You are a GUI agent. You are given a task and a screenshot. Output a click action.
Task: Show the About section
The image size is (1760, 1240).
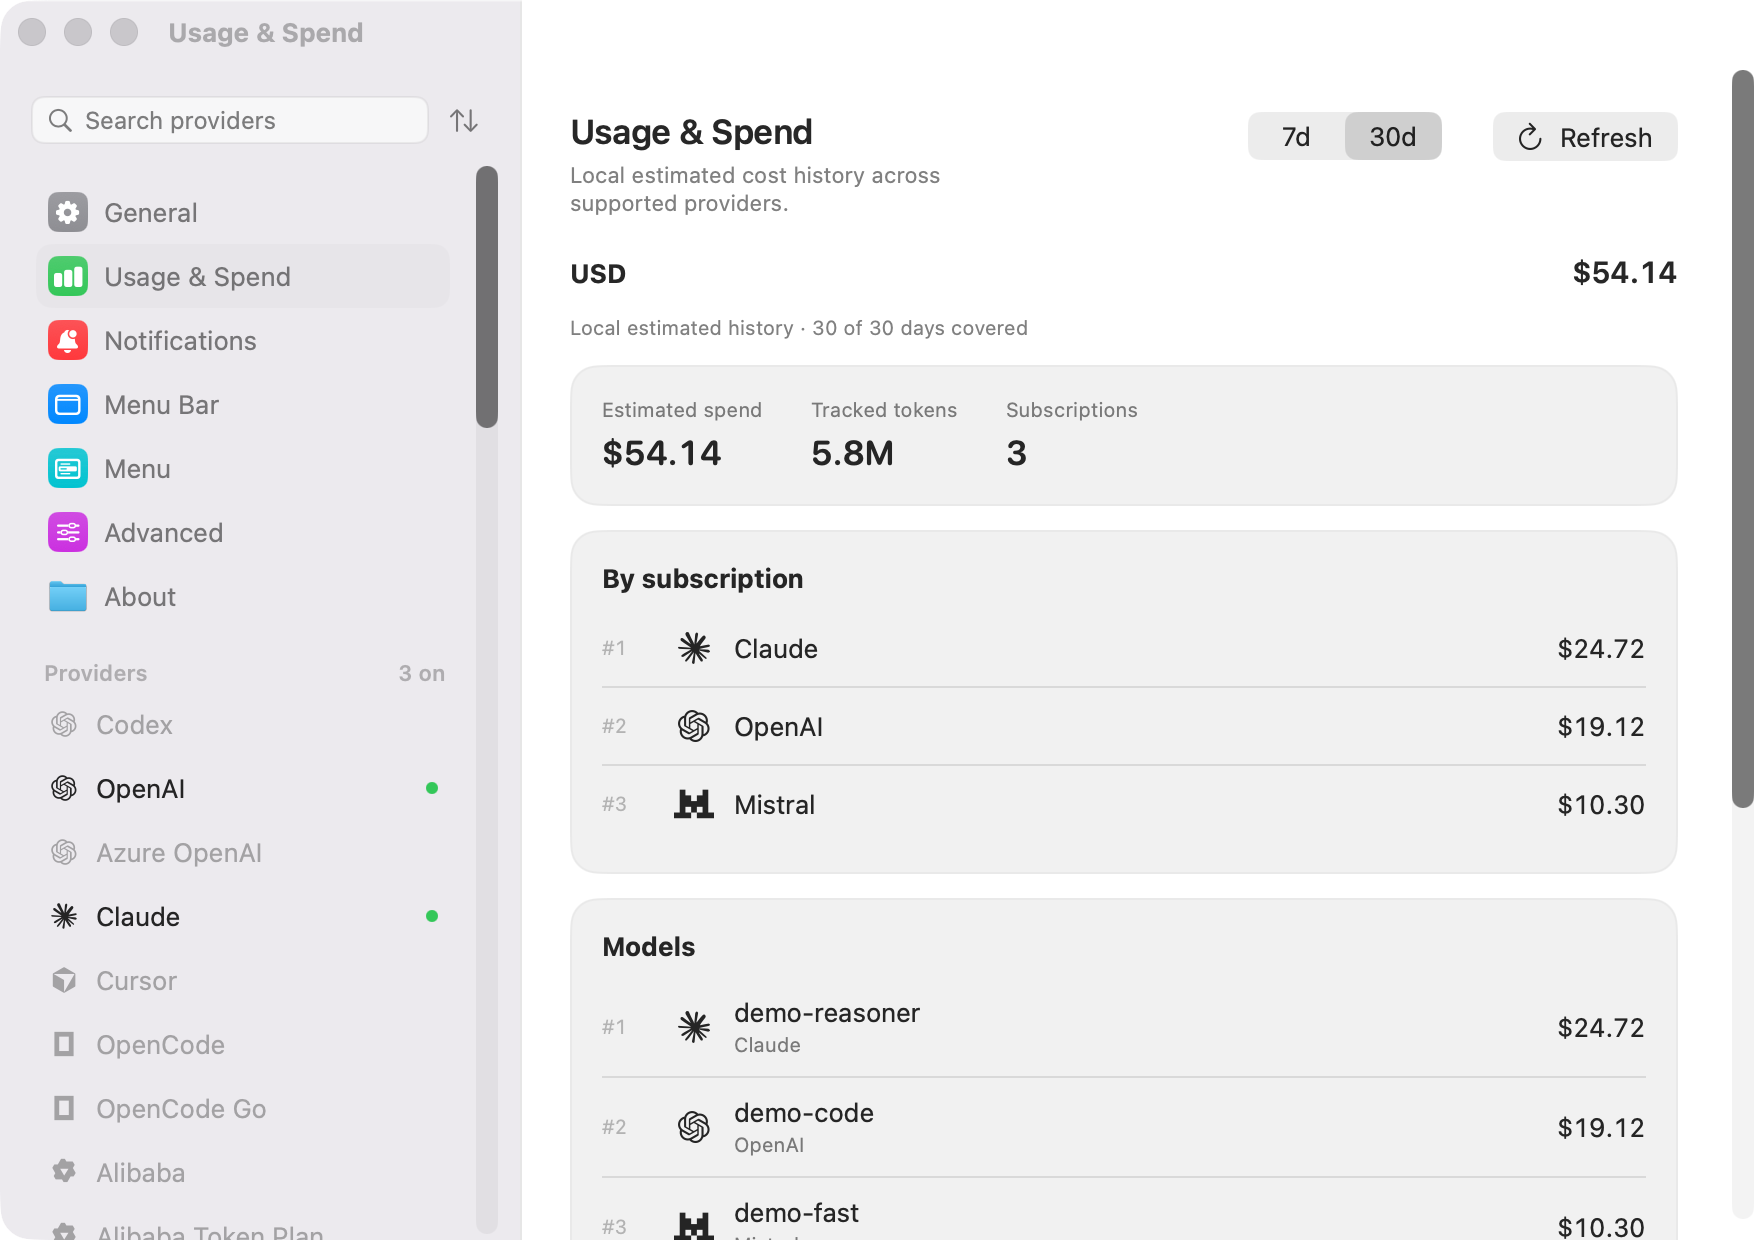coord(243,596)
